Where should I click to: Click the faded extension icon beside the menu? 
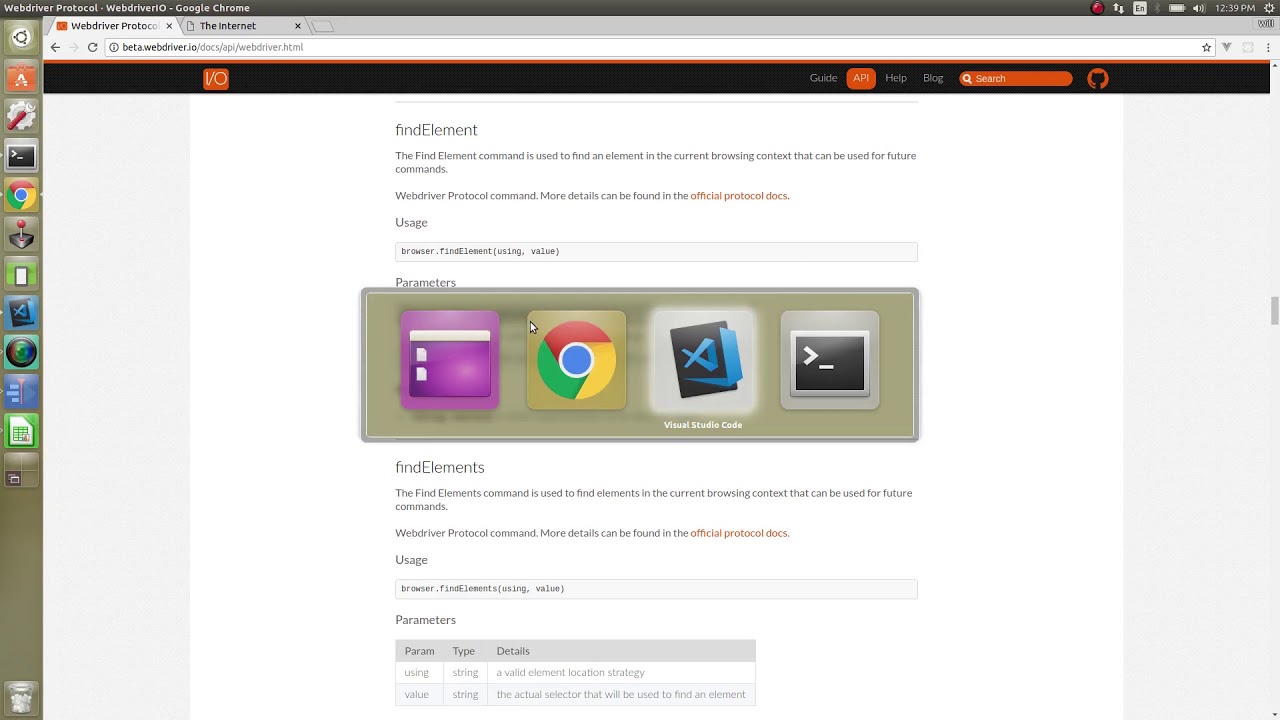(x=1248, y=47)
